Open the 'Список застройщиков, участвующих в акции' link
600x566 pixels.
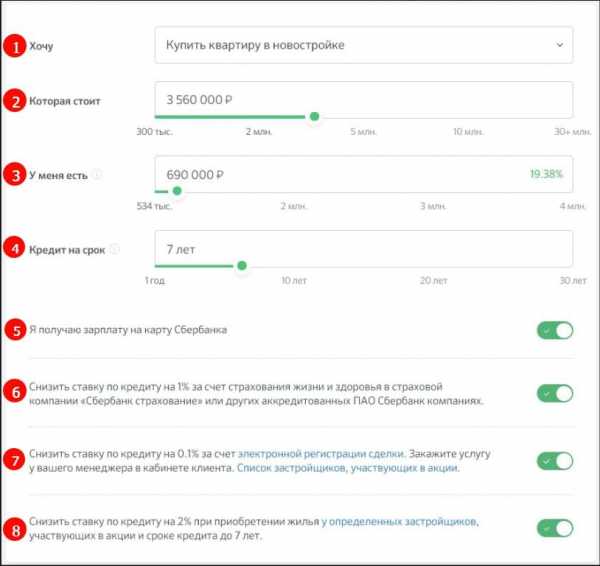pos(347,468)
